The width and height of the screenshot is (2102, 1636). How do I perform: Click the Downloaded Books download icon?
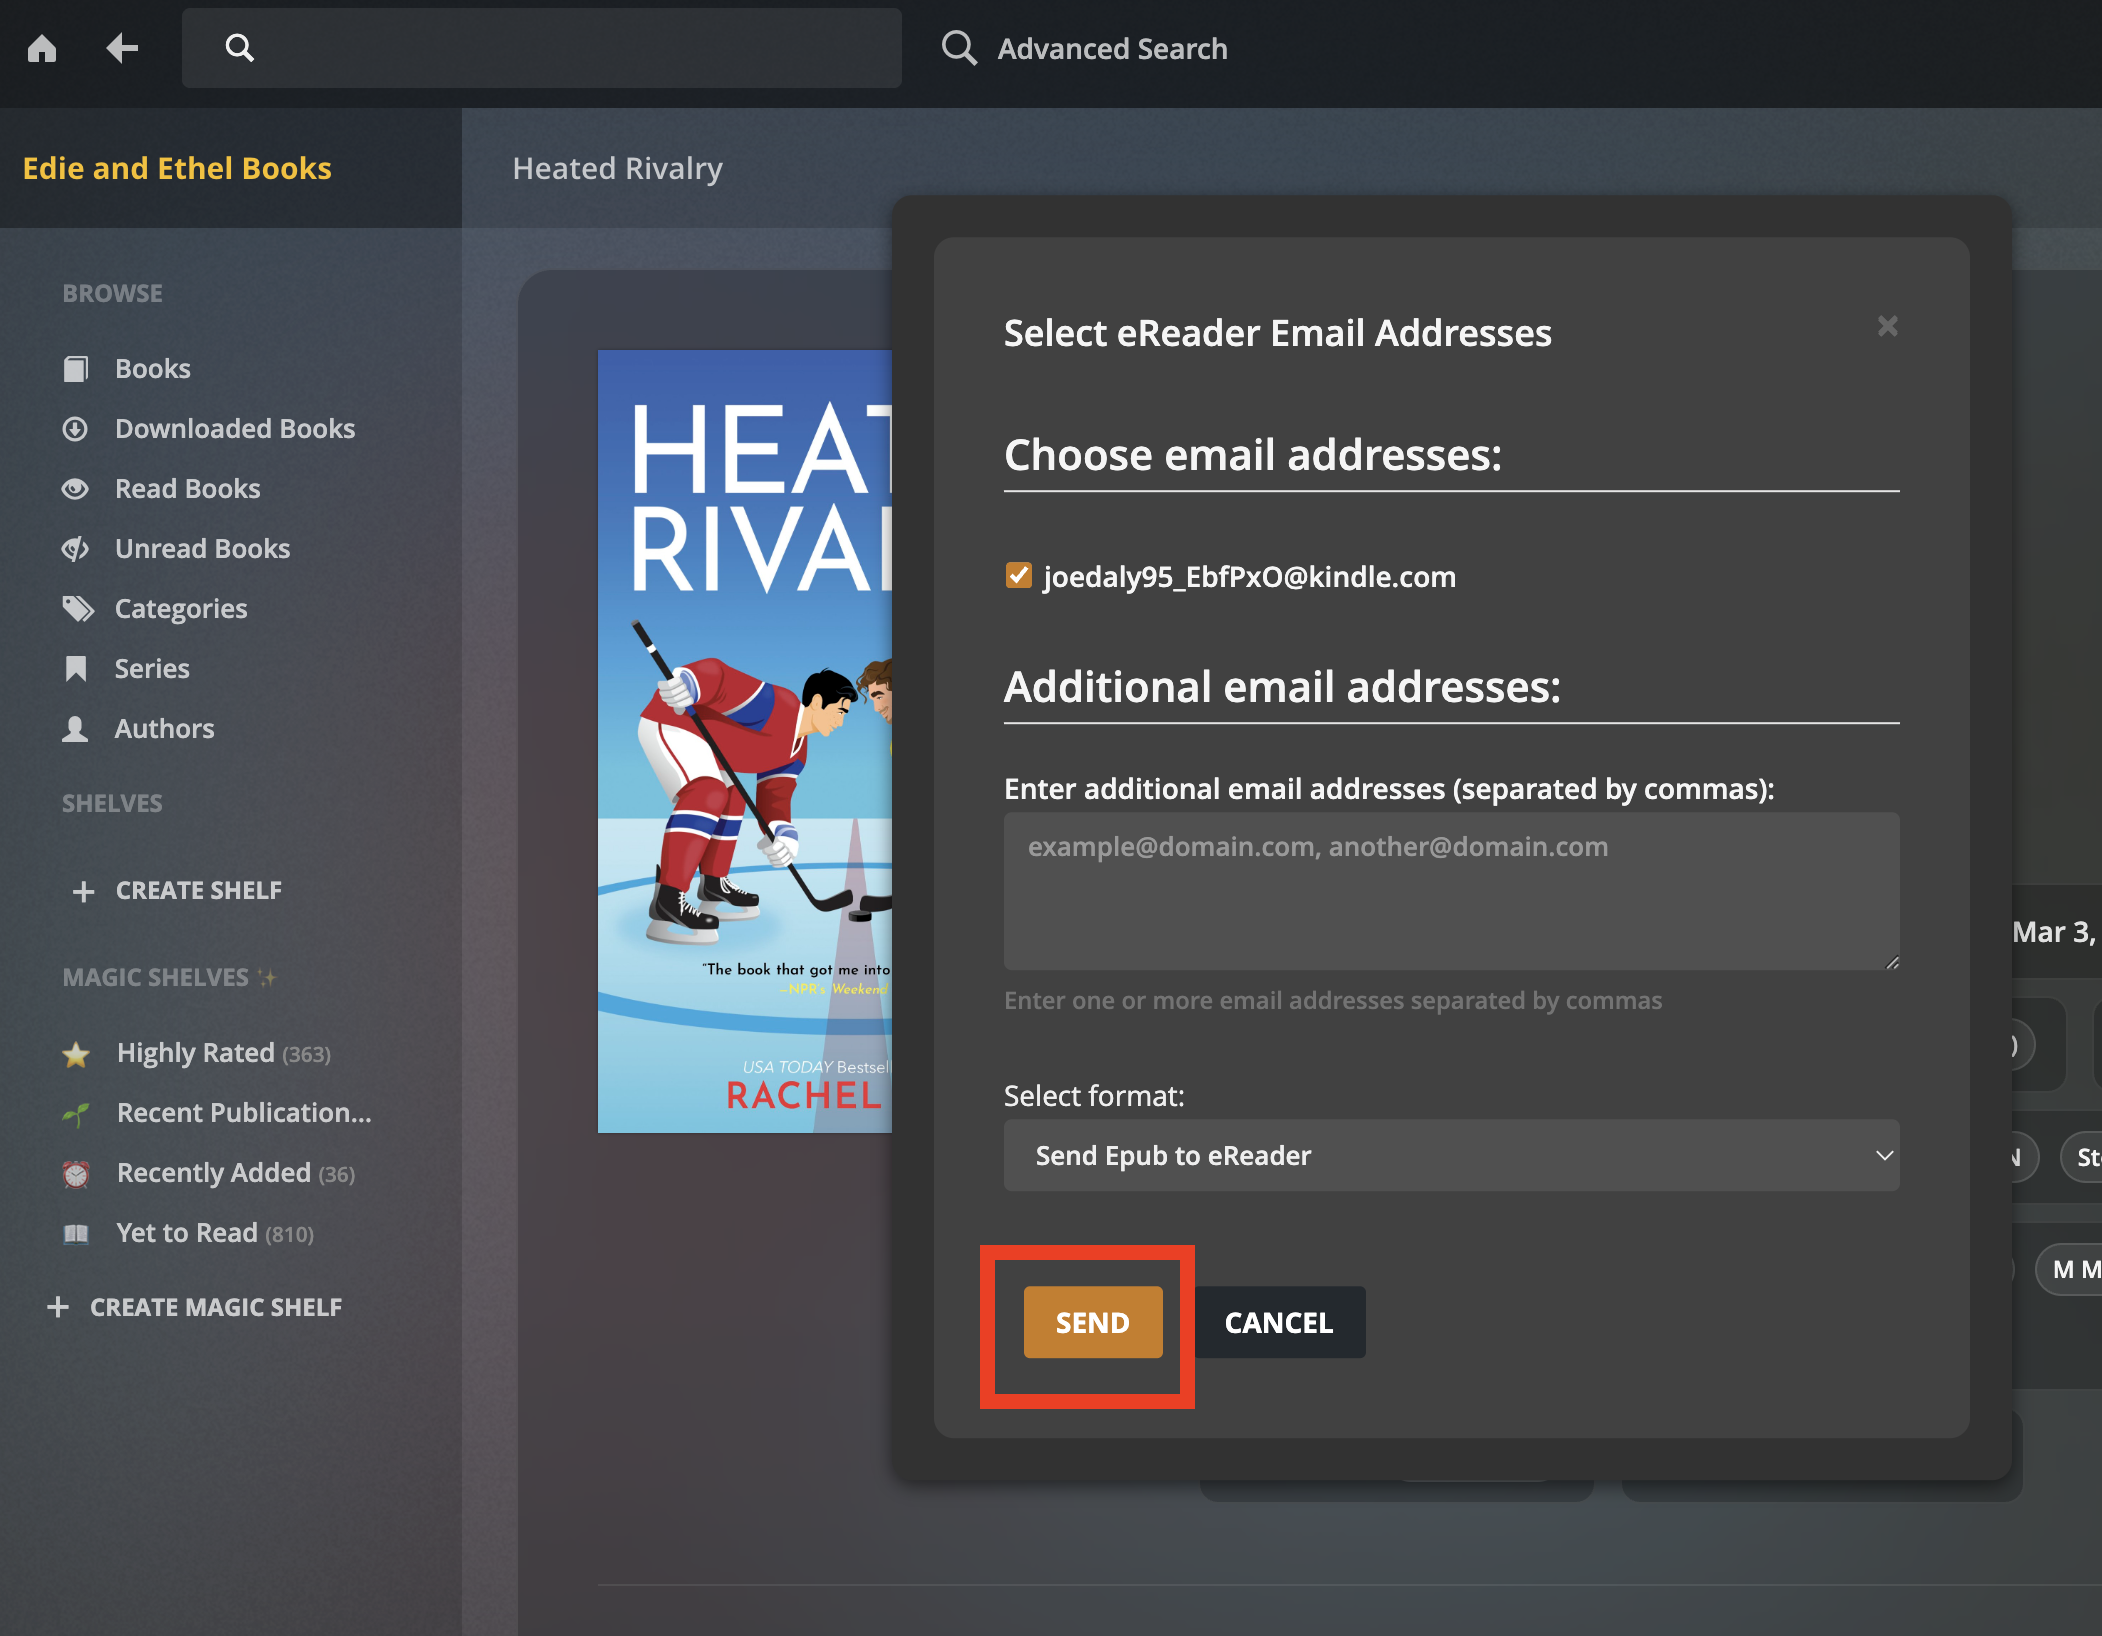(x=75, y=429)
